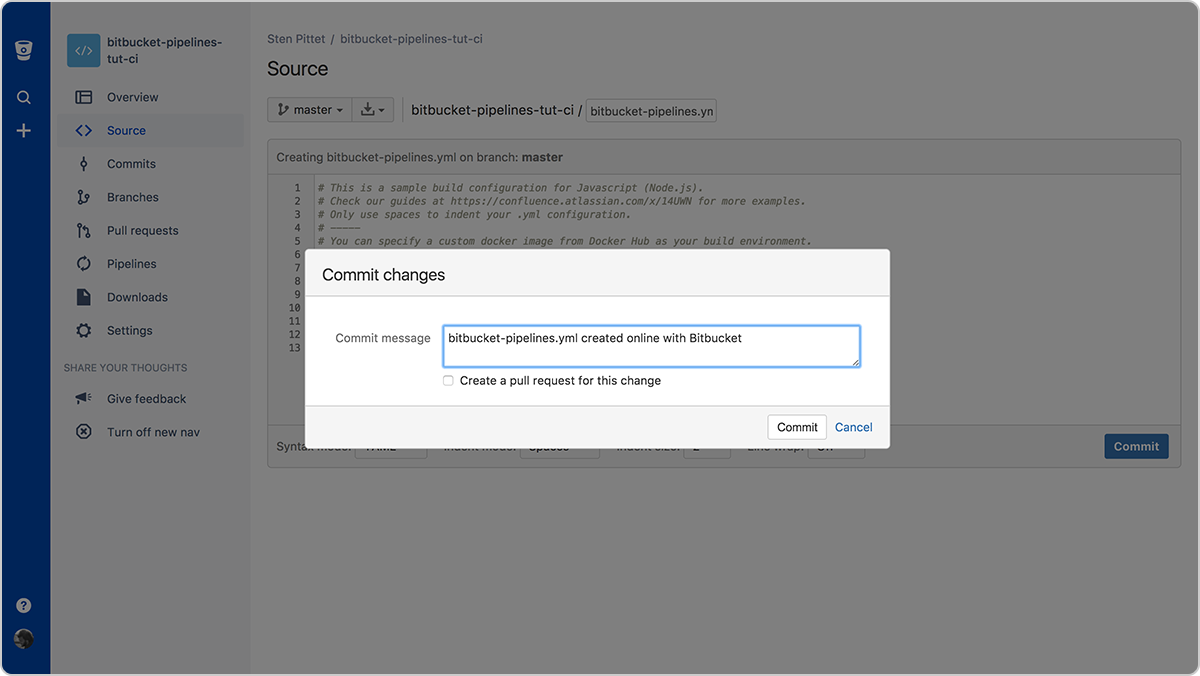Open Downloads using its document icon

(x=83, y=297)
